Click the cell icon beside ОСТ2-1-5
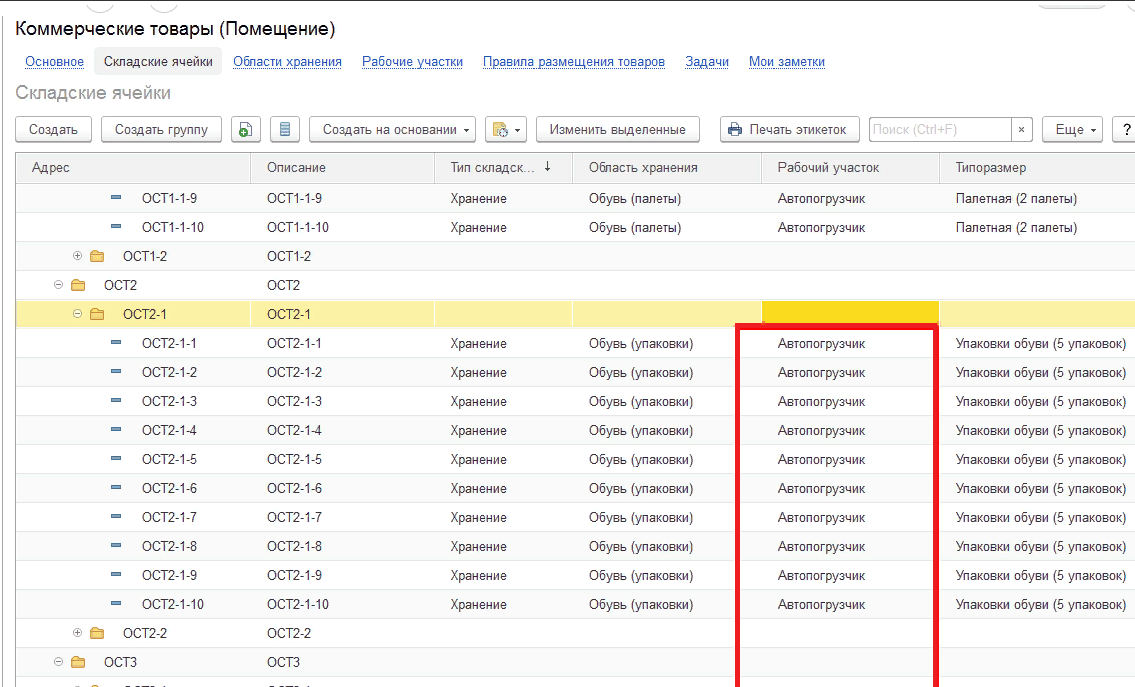1135x687 pixels. (x=116, y=459)
